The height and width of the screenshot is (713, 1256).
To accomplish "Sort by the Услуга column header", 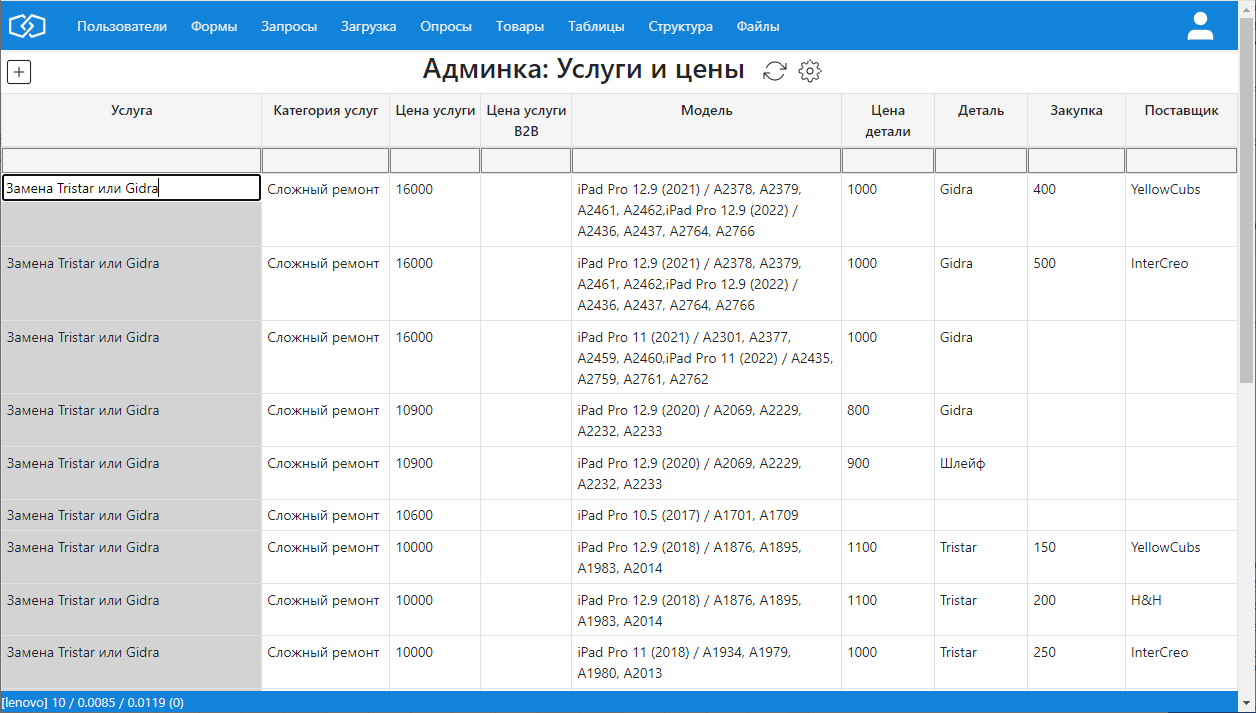I will pos(131,120).
